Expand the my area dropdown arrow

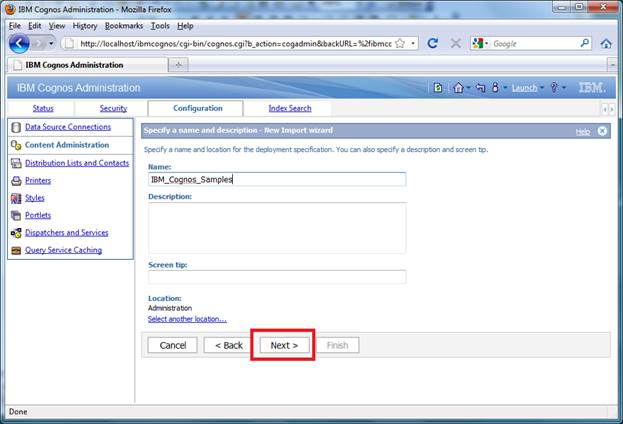point(505,87)
